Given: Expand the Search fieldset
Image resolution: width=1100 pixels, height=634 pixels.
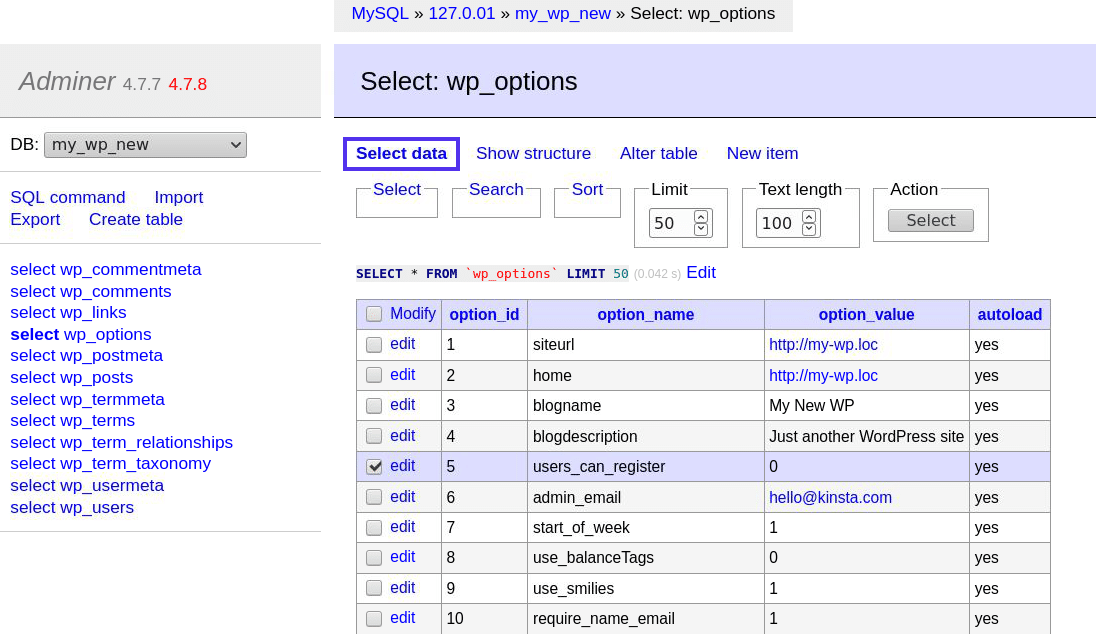Looking at the screenshot, I should pos(496,190).
